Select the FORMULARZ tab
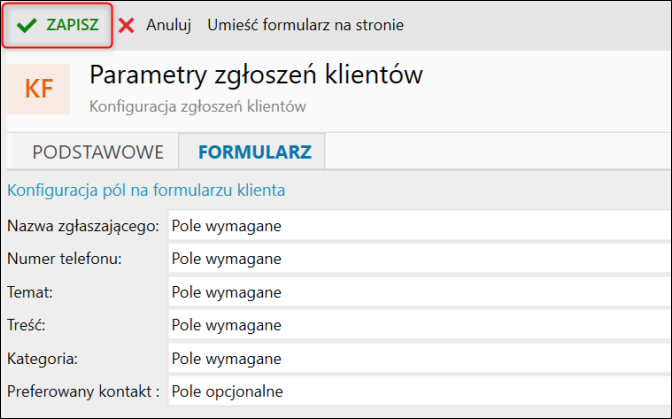 click(254, 152)
